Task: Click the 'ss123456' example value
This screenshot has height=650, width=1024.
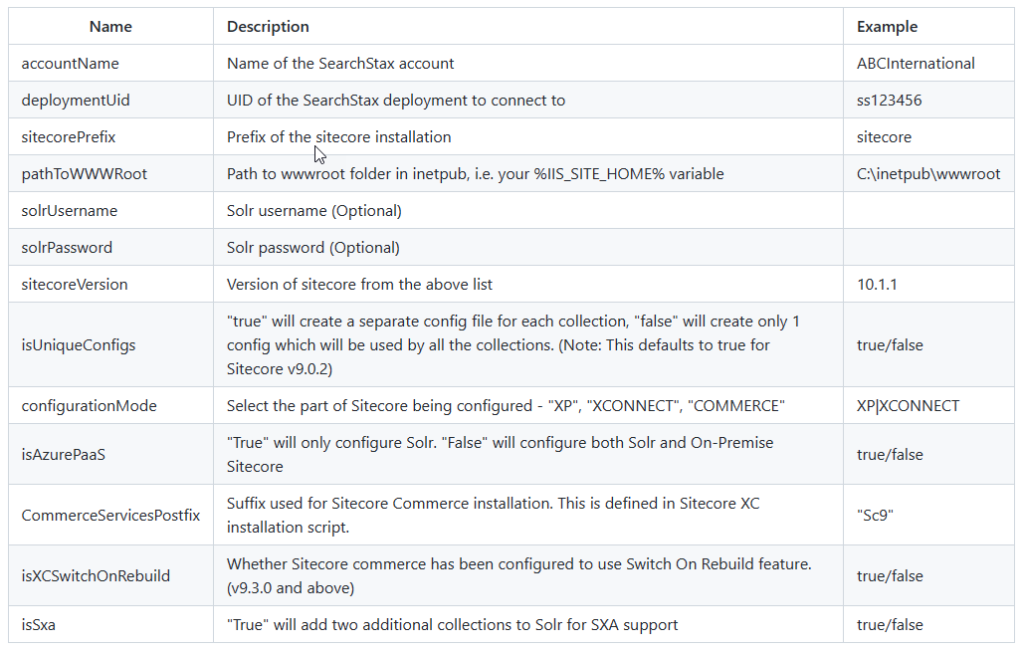Action: coord(889,100)
